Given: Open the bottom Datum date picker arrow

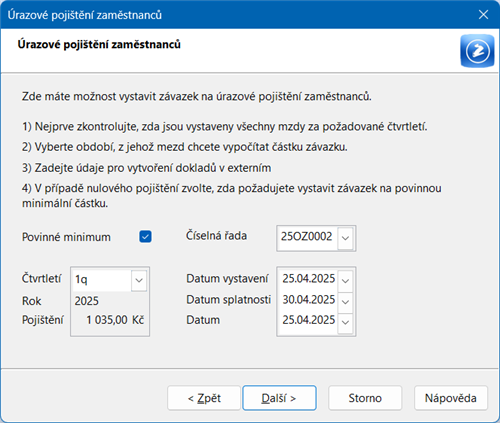Looking at the screenshot, I should pos(345,322).
